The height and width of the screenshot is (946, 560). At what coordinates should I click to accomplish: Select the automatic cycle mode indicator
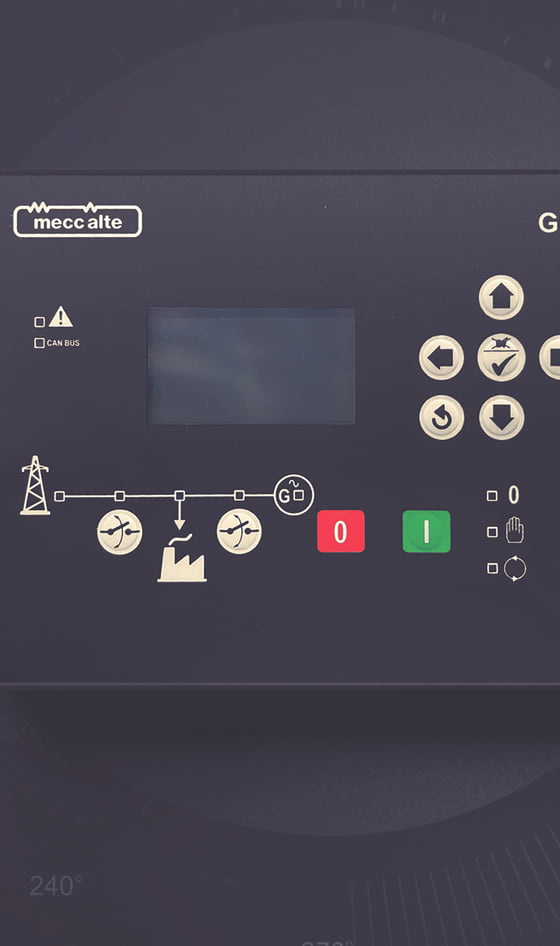click(492, 568)
